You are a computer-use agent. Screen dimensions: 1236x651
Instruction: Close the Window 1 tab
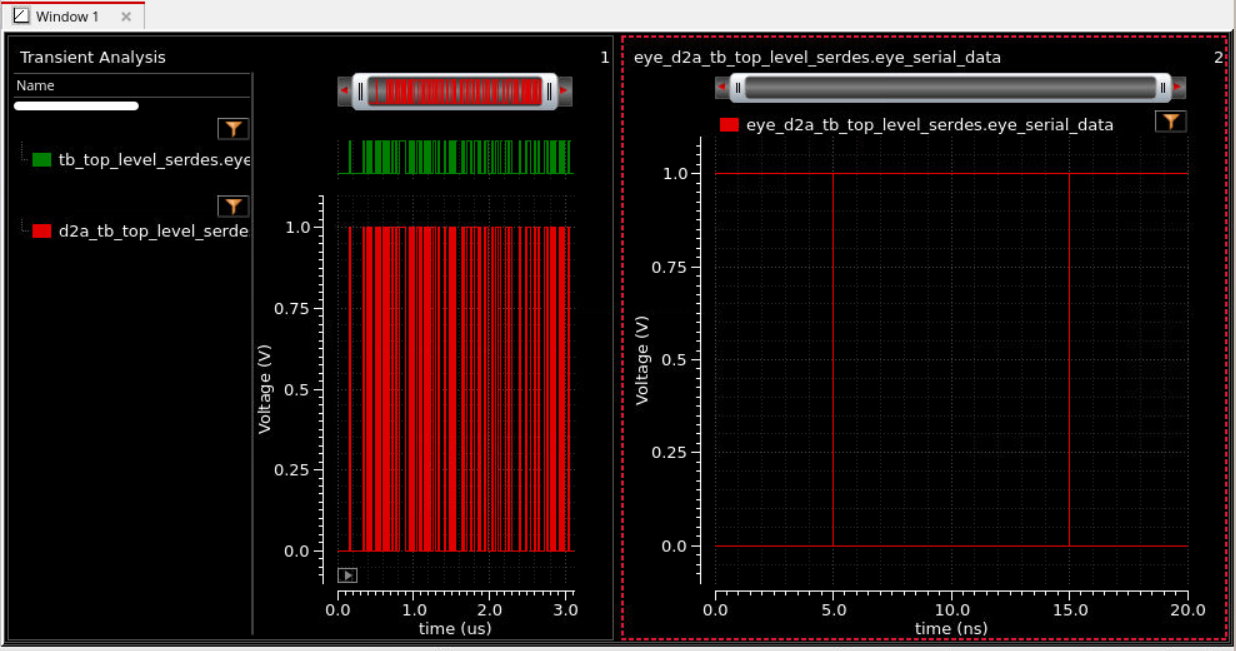click(126, 17)
